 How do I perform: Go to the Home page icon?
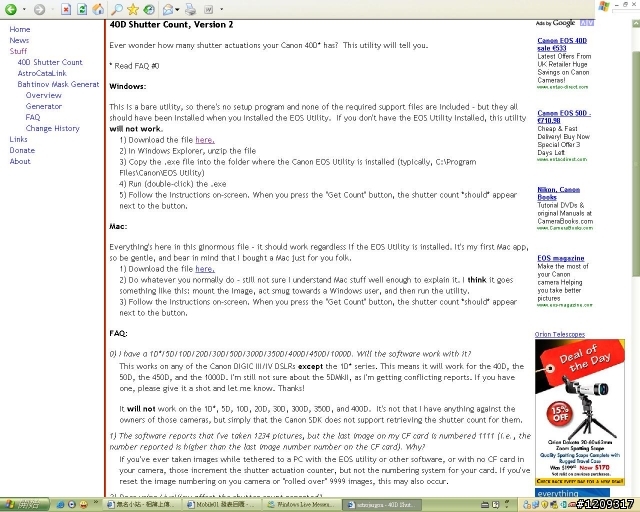tap(98, 9)
